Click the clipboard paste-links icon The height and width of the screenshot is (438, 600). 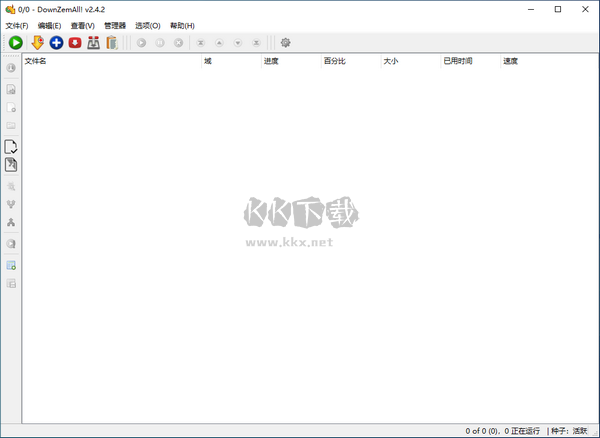pos(112,43)
